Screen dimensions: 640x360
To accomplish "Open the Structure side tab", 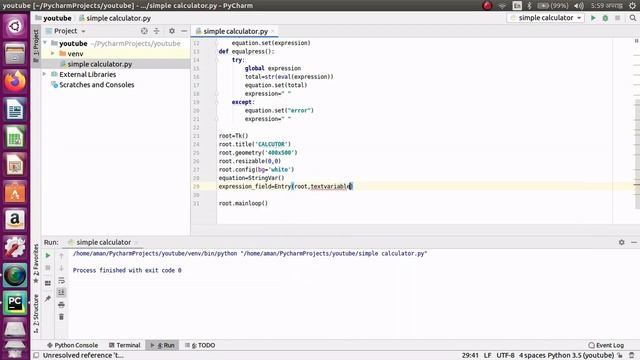I will coord(36,314).
